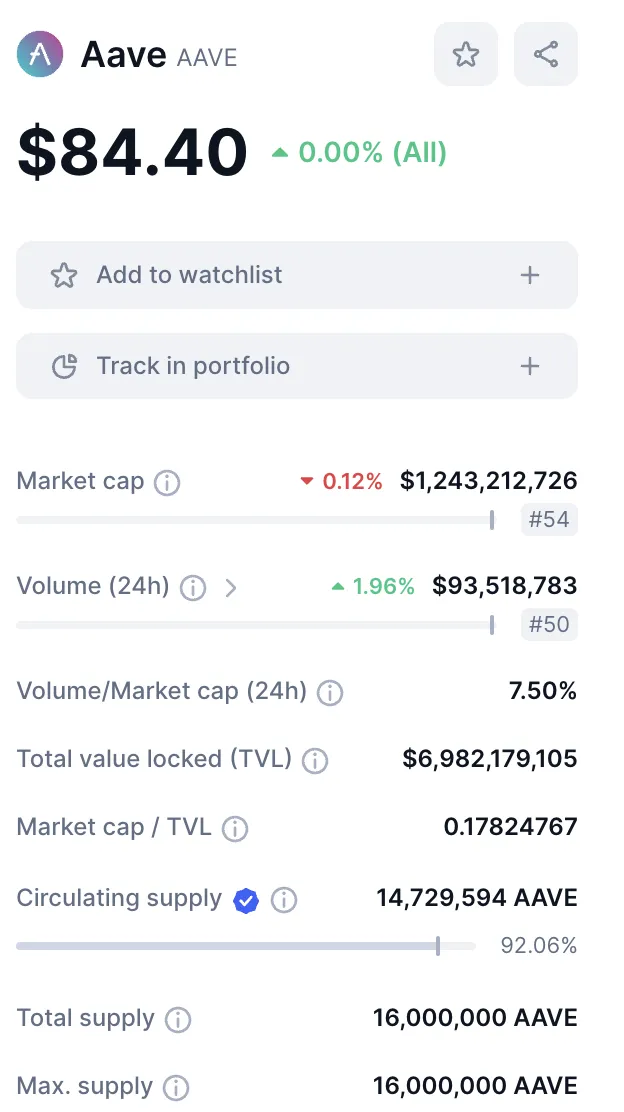This screenshot has height=1112, width=624.
Task: Click the star favorite icon button
Action: 466,54
